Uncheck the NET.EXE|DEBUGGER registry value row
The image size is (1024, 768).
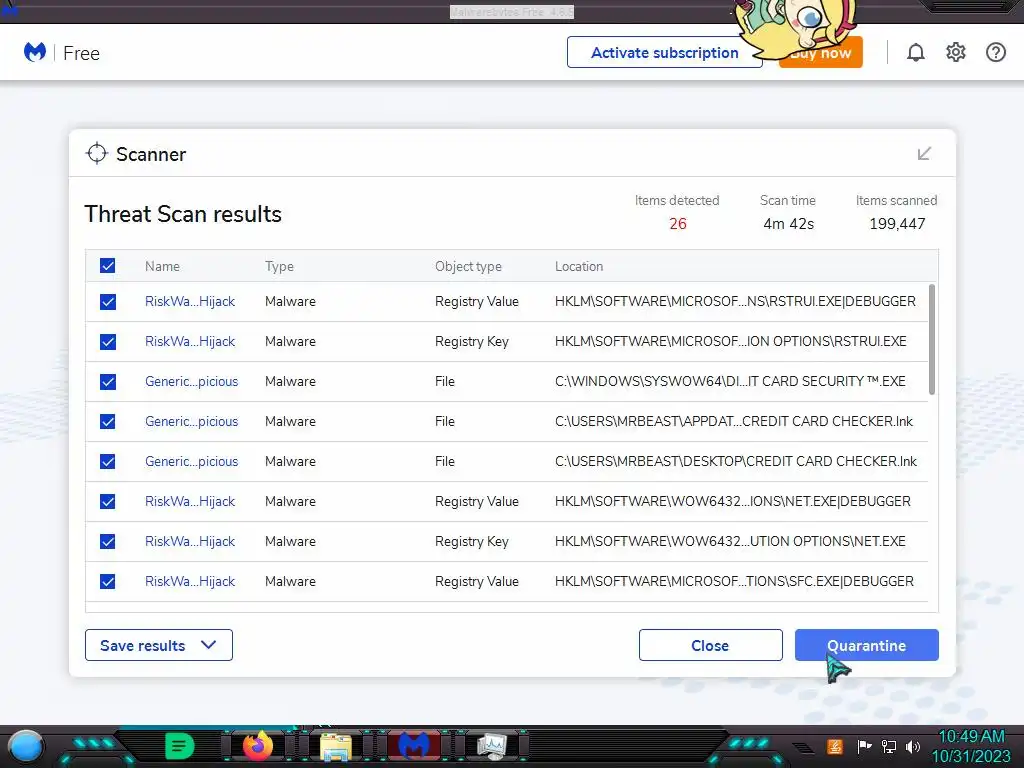pyautogui.click(x=108, y=502)
